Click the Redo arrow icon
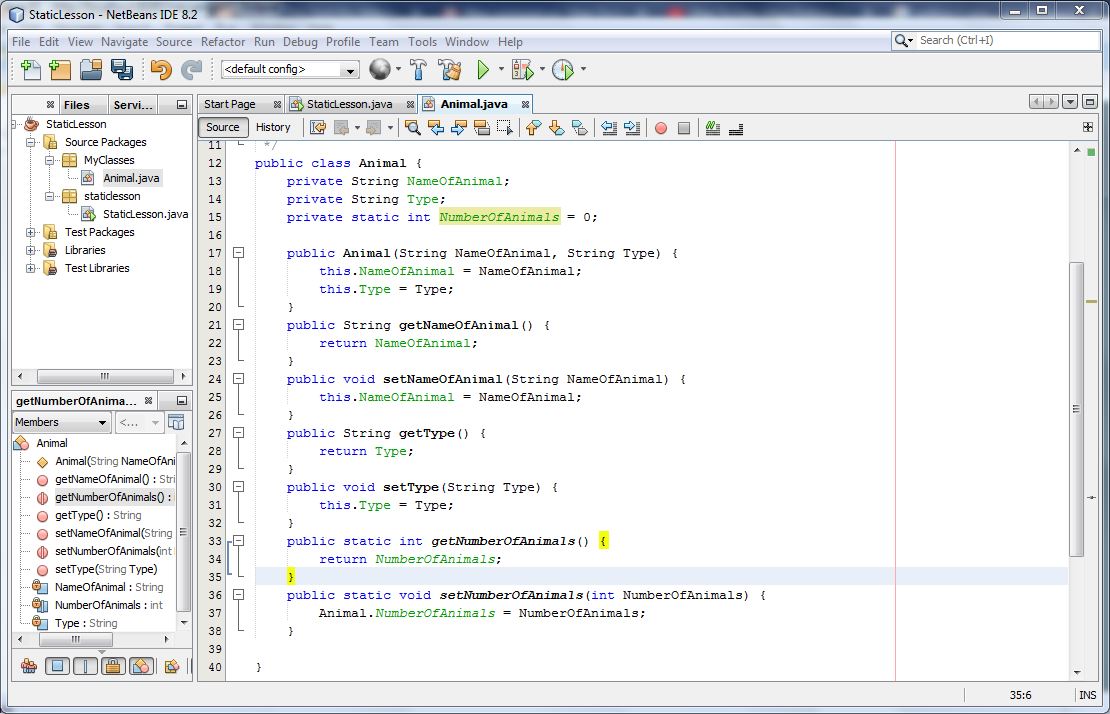The image size is (1110, 714). pos(191,69)
